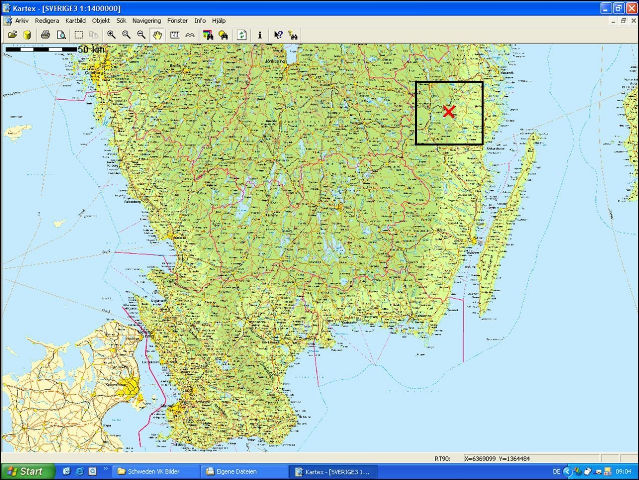Select the hand pan tool
The image size is (639, 480).
click(157, 34)
